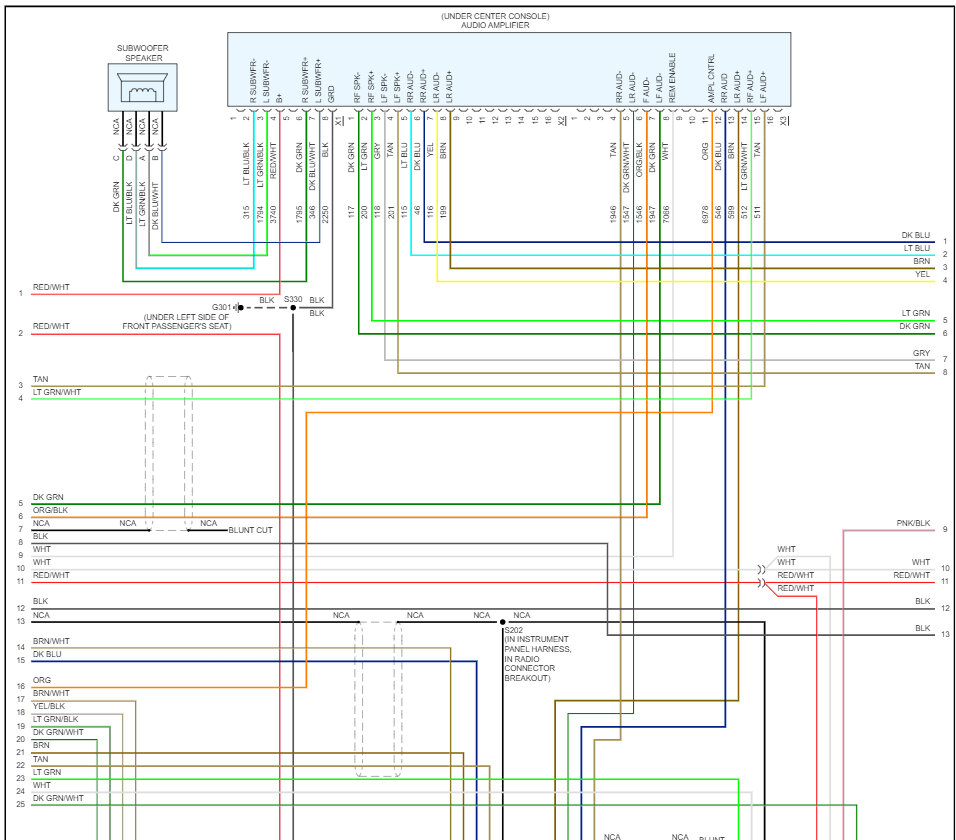
Task: Click the S330 splice label text
Action: (293, 299)
